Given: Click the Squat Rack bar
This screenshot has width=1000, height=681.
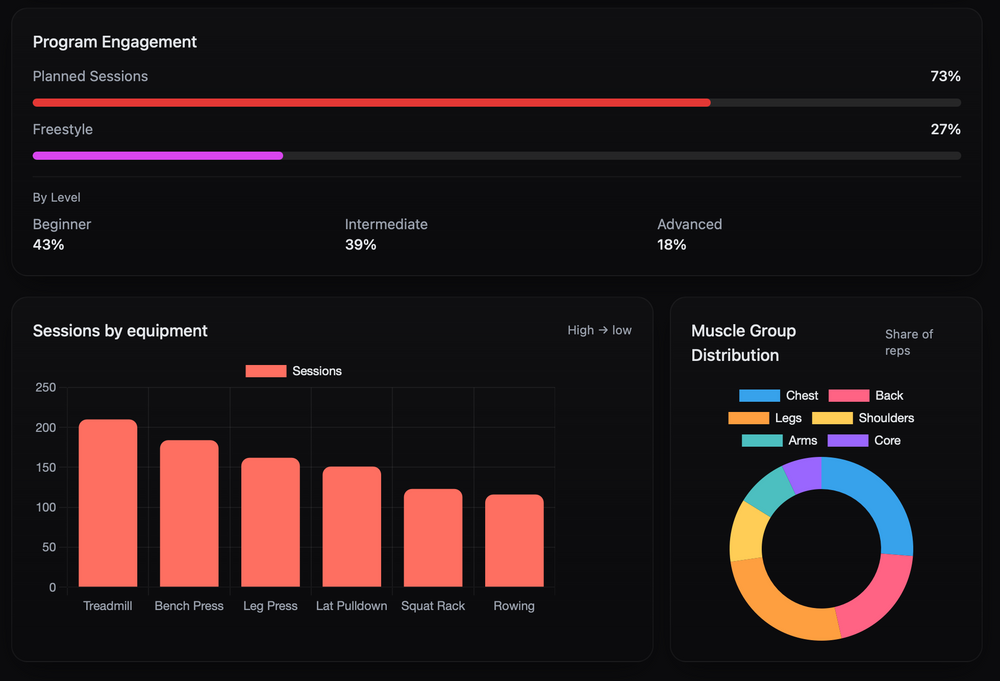Looking at the screenshot, I should (433, 538).
